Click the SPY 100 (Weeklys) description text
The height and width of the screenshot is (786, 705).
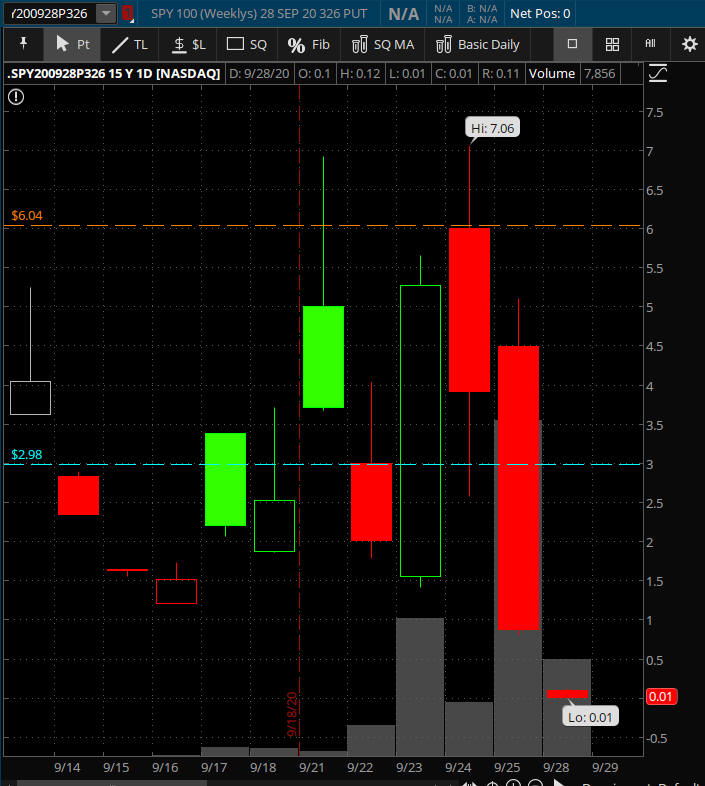tap(259, 14)
